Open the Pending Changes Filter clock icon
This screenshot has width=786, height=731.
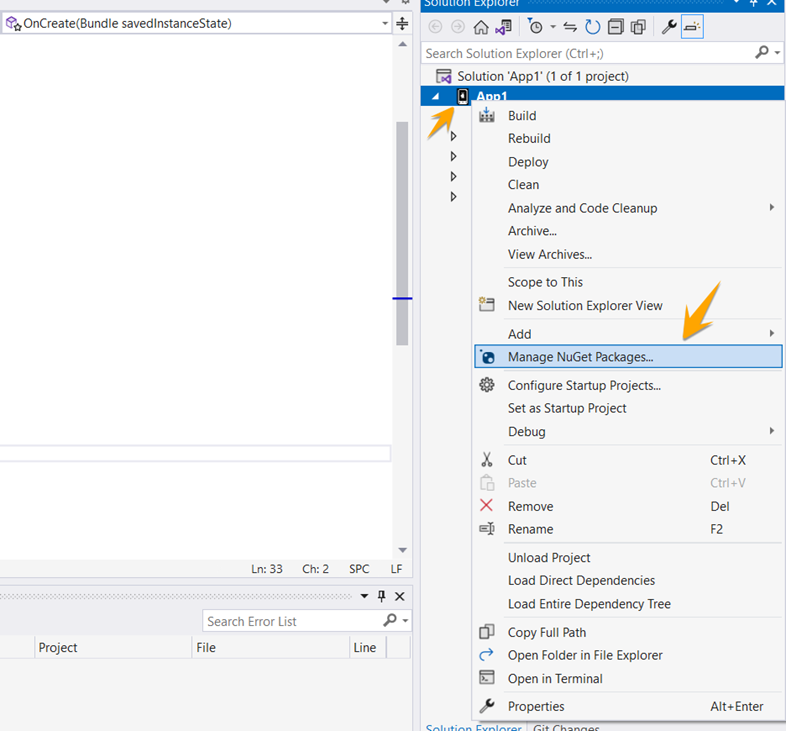[535, 27]
